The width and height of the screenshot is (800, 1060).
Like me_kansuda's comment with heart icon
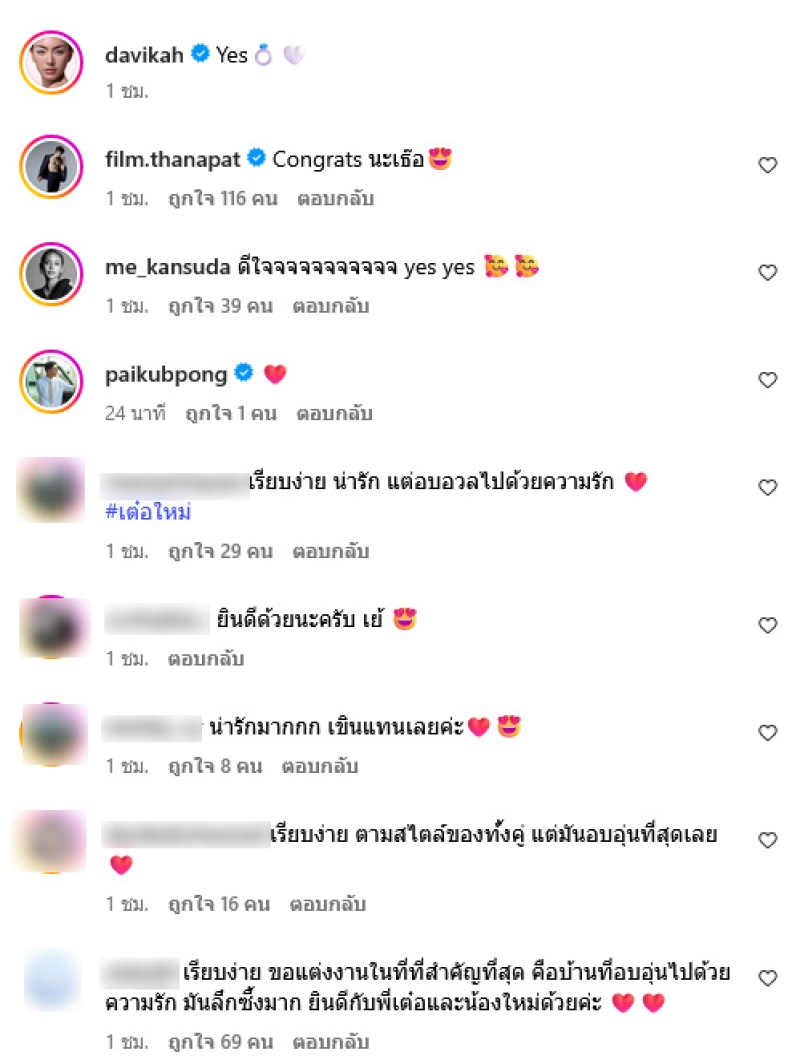click(768, 272)
